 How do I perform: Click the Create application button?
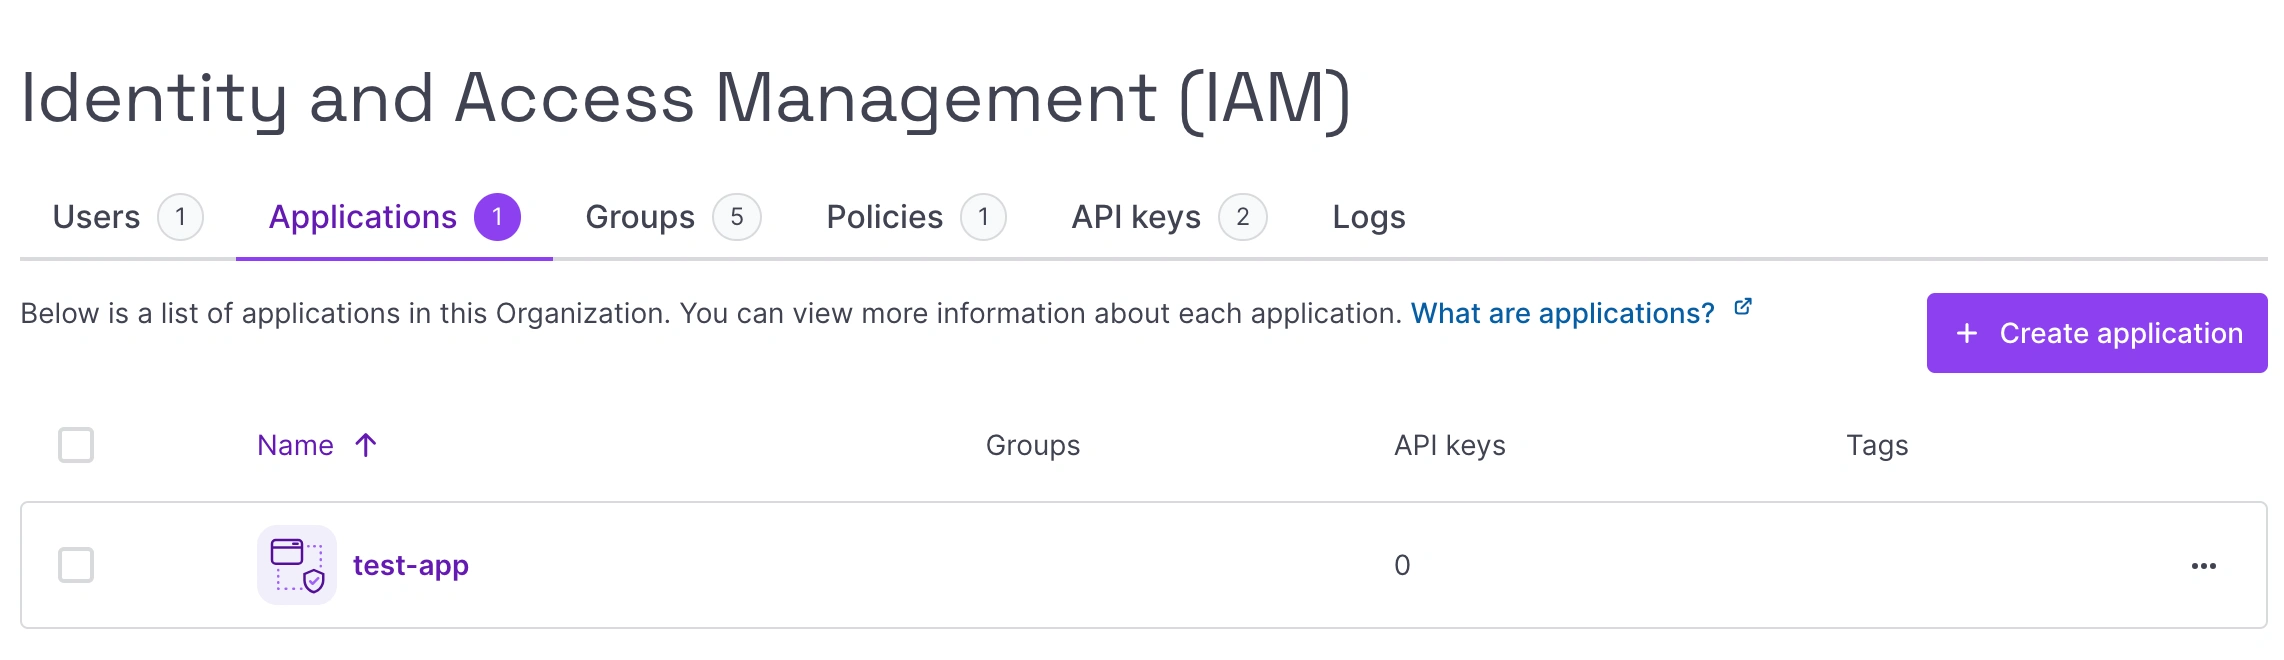tap(2096, 333)
